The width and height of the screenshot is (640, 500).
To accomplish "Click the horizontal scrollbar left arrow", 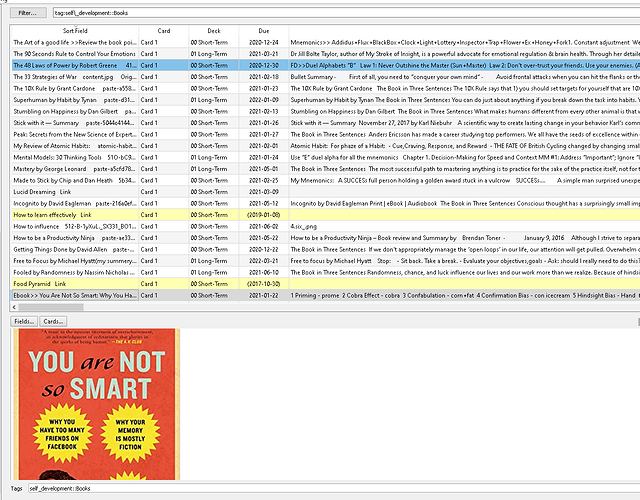I will tap(14, 307).
